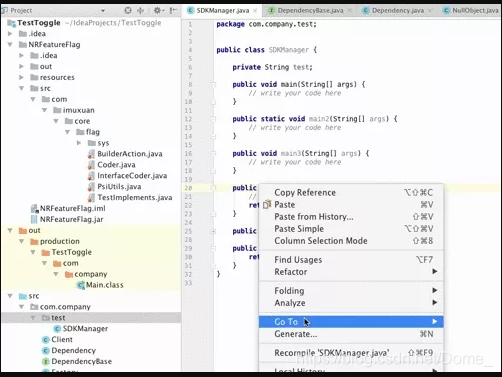
Task: Collapse the production folder
Action: click(x=21, y=241)
